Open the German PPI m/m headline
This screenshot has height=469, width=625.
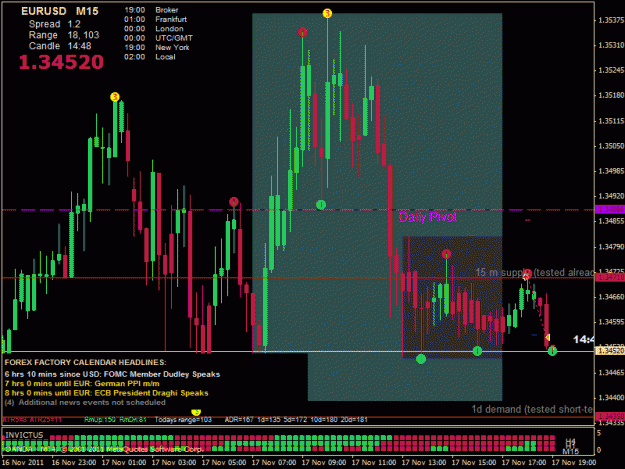click(x=82, y=384)
